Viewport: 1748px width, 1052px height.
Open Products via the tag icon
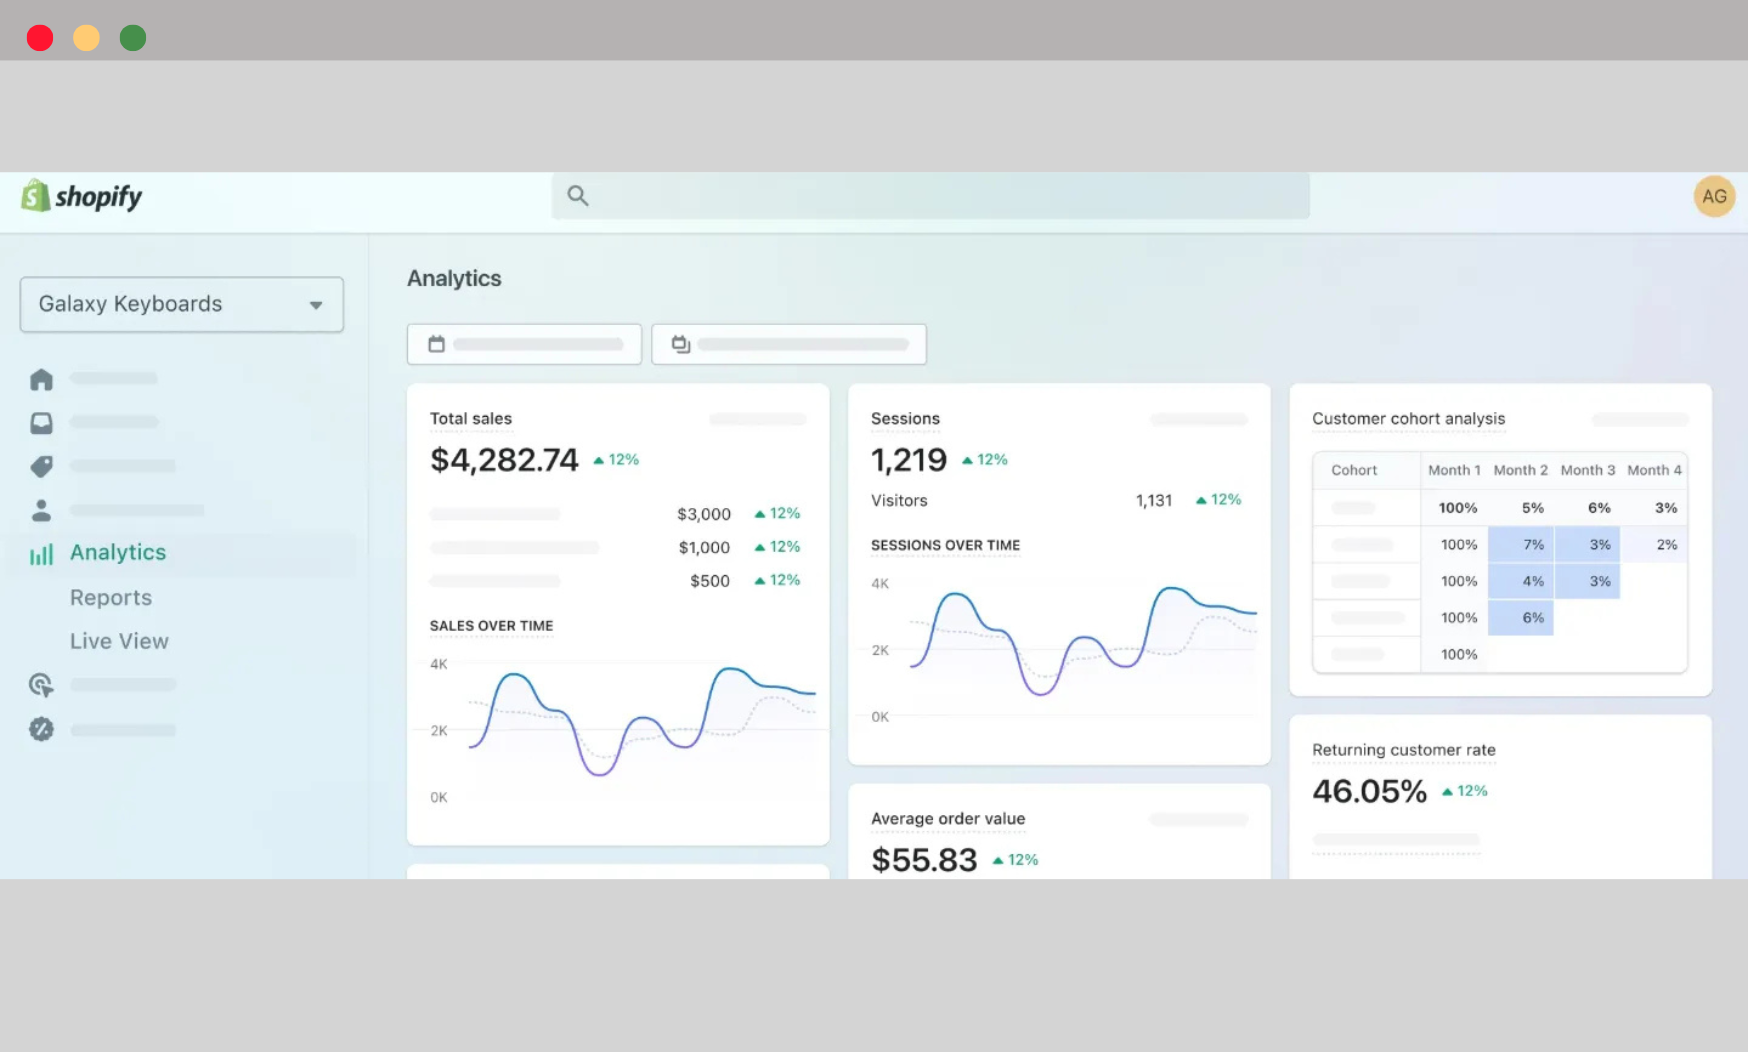(x=40, y=465)
